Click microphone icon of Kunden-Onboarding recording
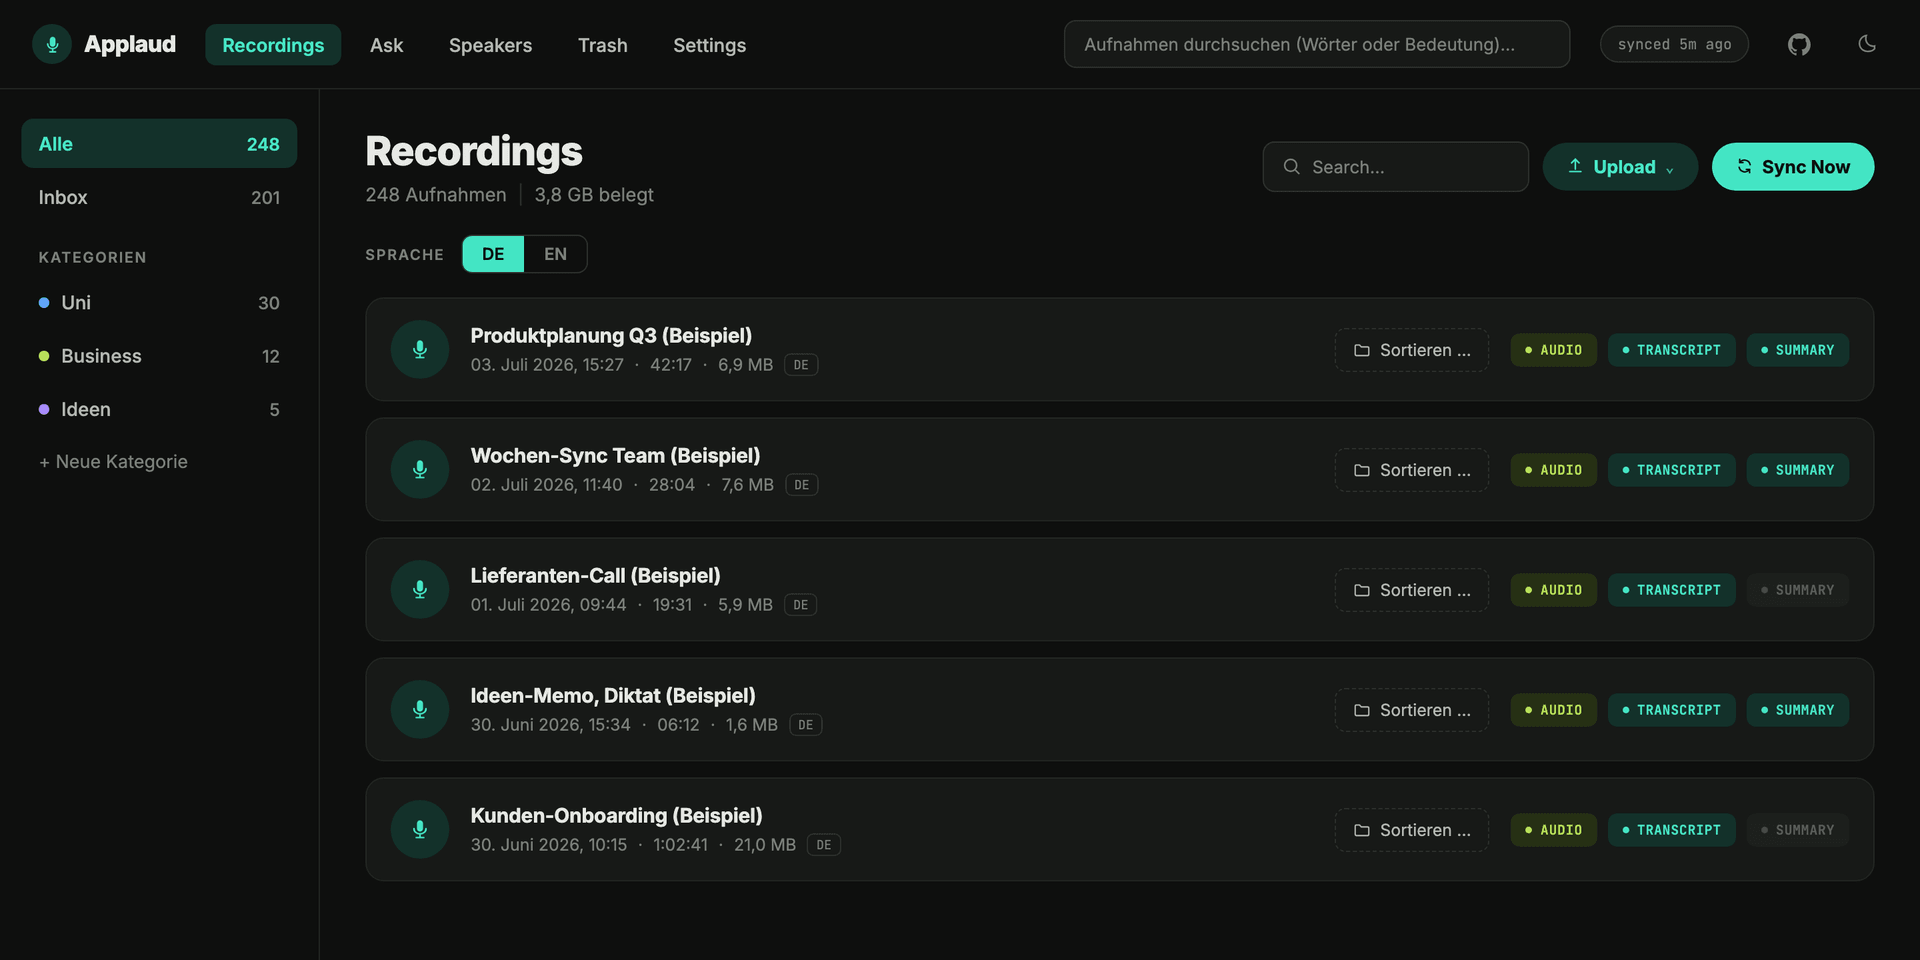This screenshot has height=960, width=1920. (420, 829)
